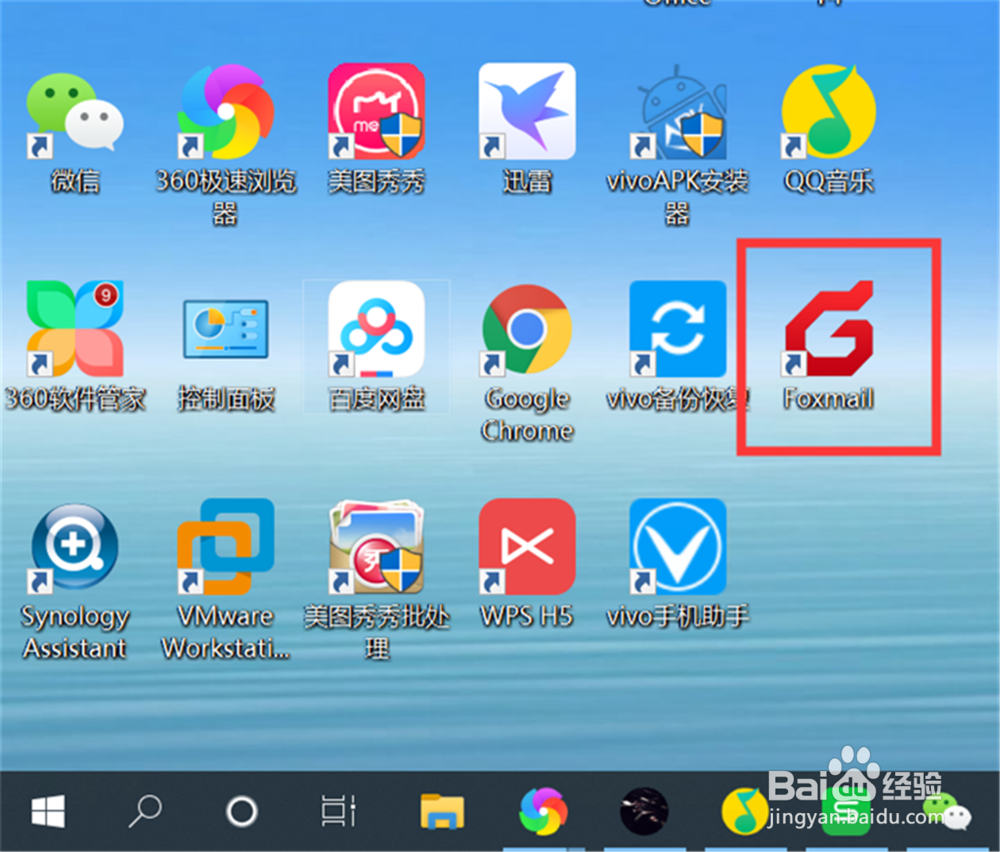
Task: Open vivo手机助手 desktop icon
Action: (x=678, y=547)
